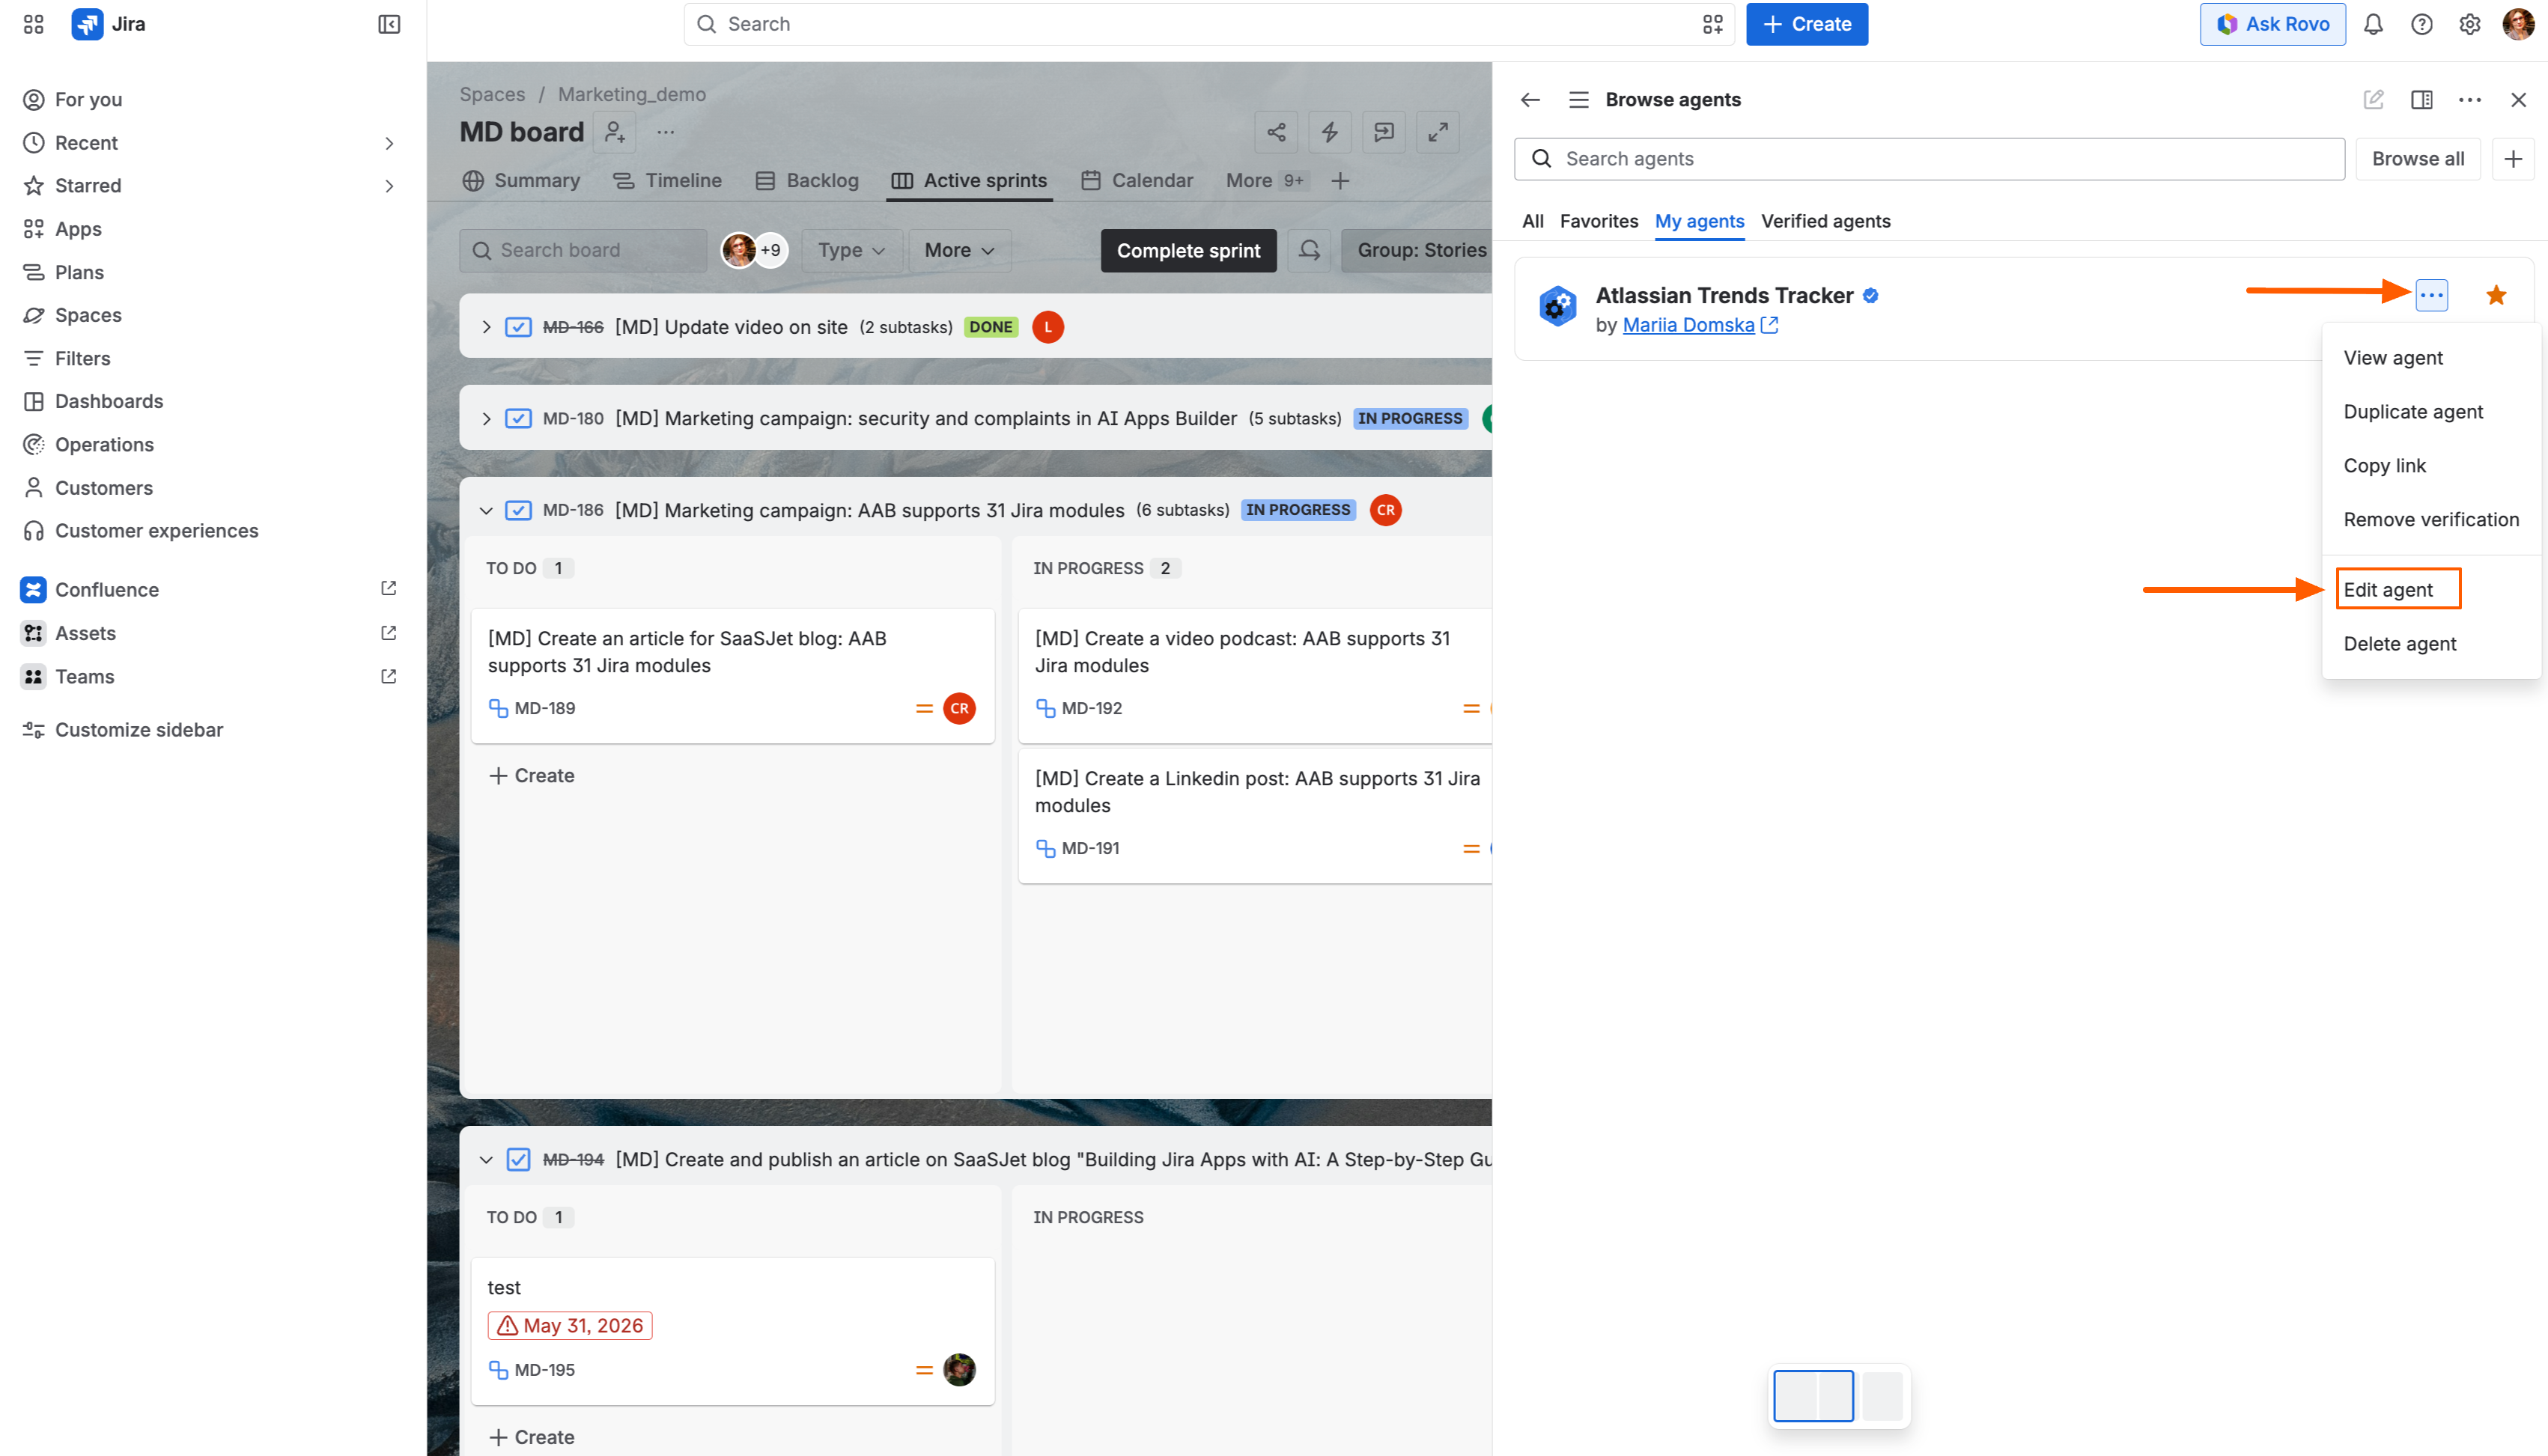
Task: Collapse the MD-186 swimlane
Action: pos(486,510)
